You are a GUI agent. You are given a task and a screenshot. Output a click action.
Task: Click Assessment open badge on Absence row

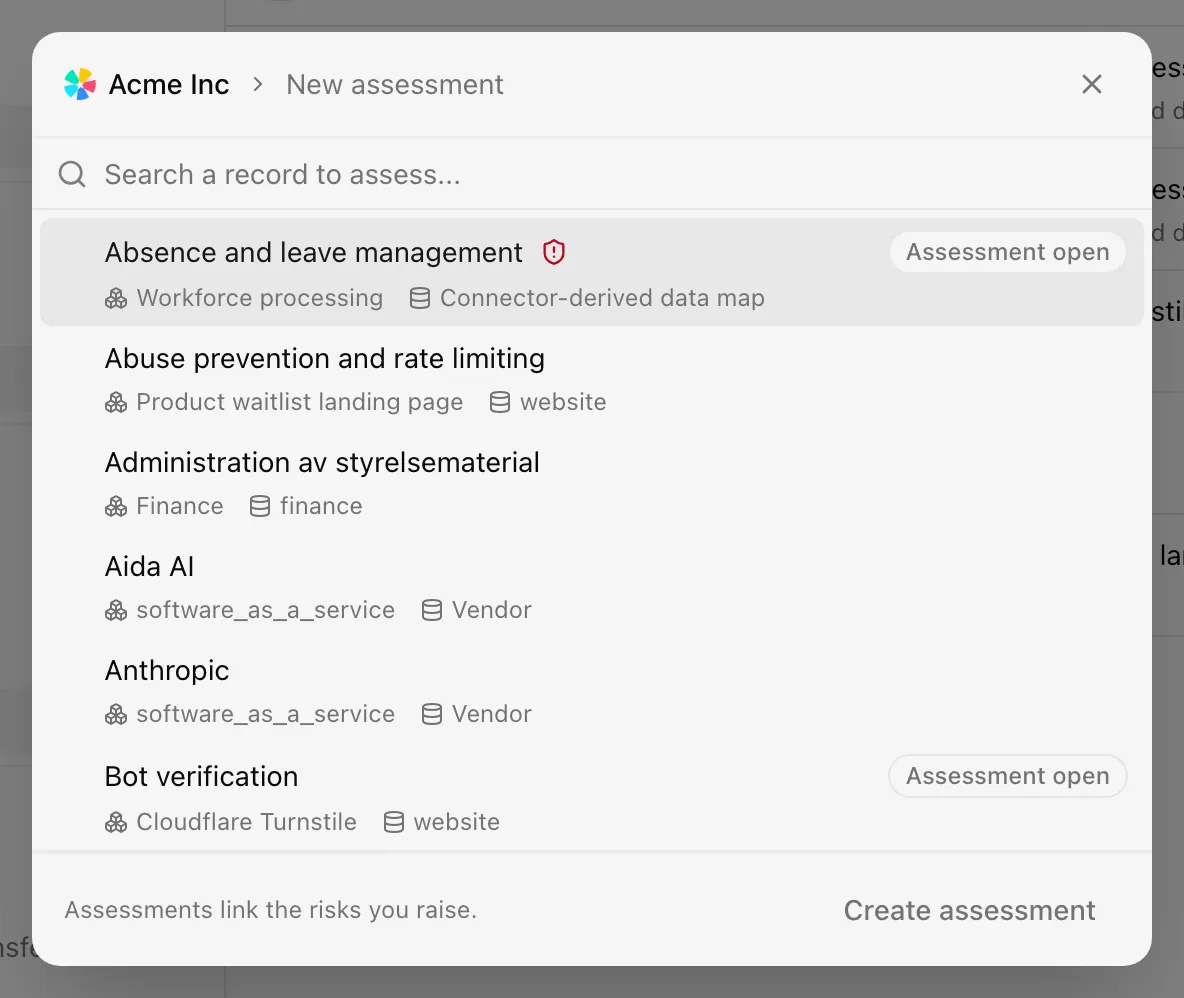tap(1007, 252)
